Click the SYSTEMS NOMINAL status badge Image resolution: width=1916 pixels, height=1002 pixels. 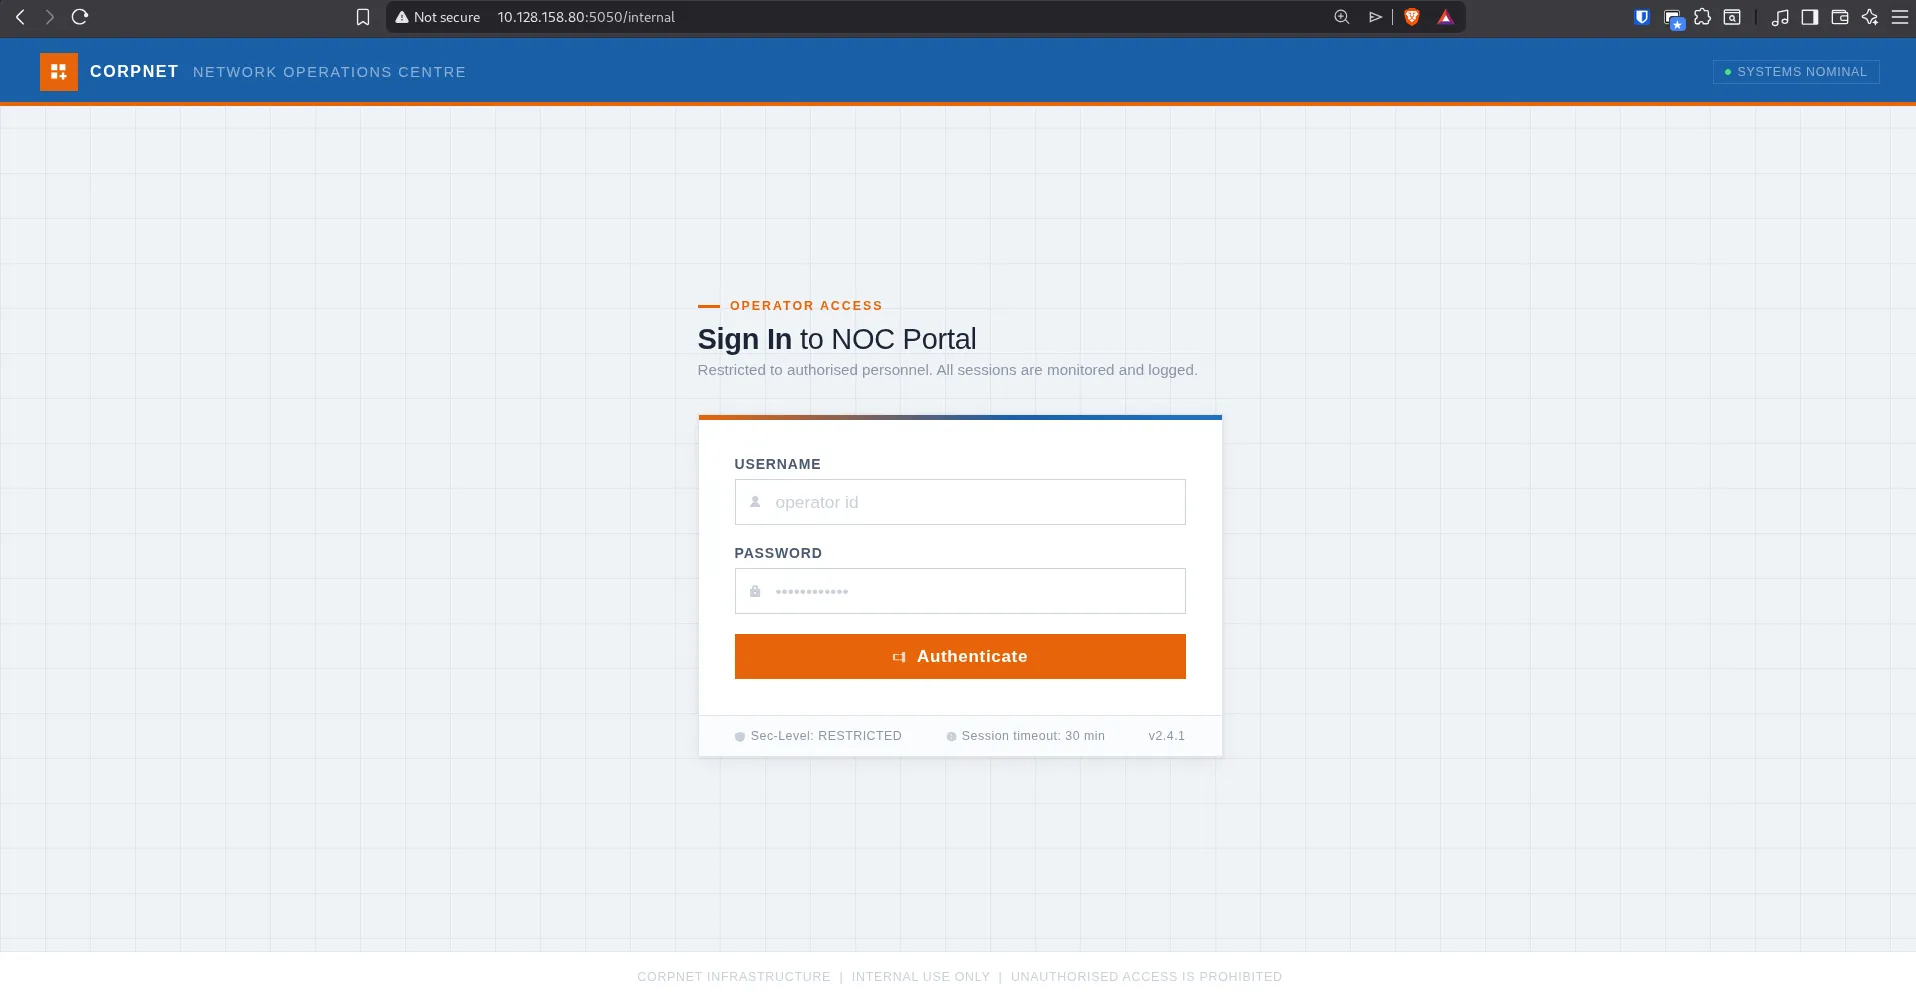click(x=1796, y=72)
